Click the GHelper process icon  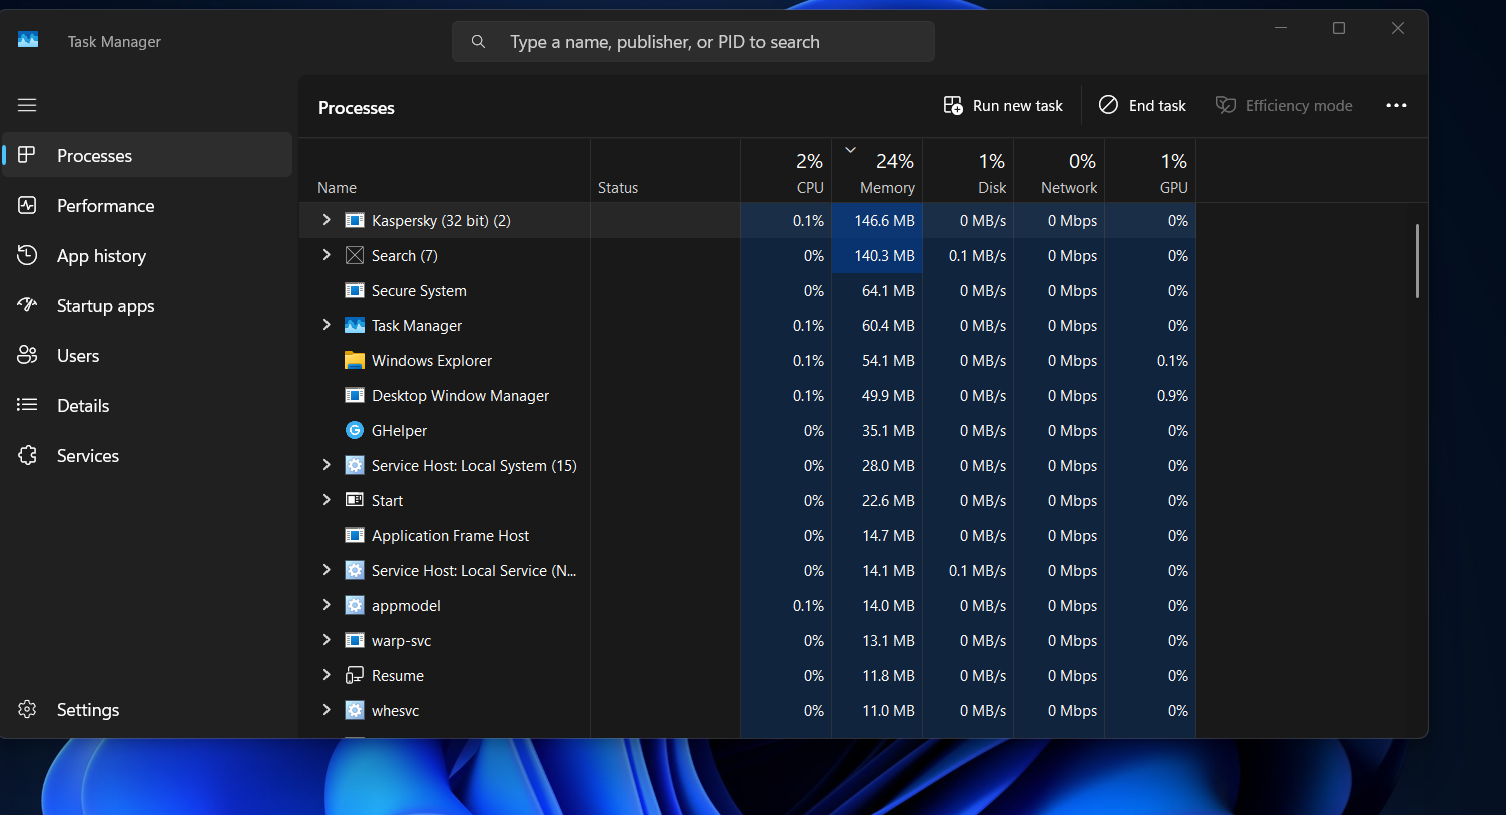[354, 430]
